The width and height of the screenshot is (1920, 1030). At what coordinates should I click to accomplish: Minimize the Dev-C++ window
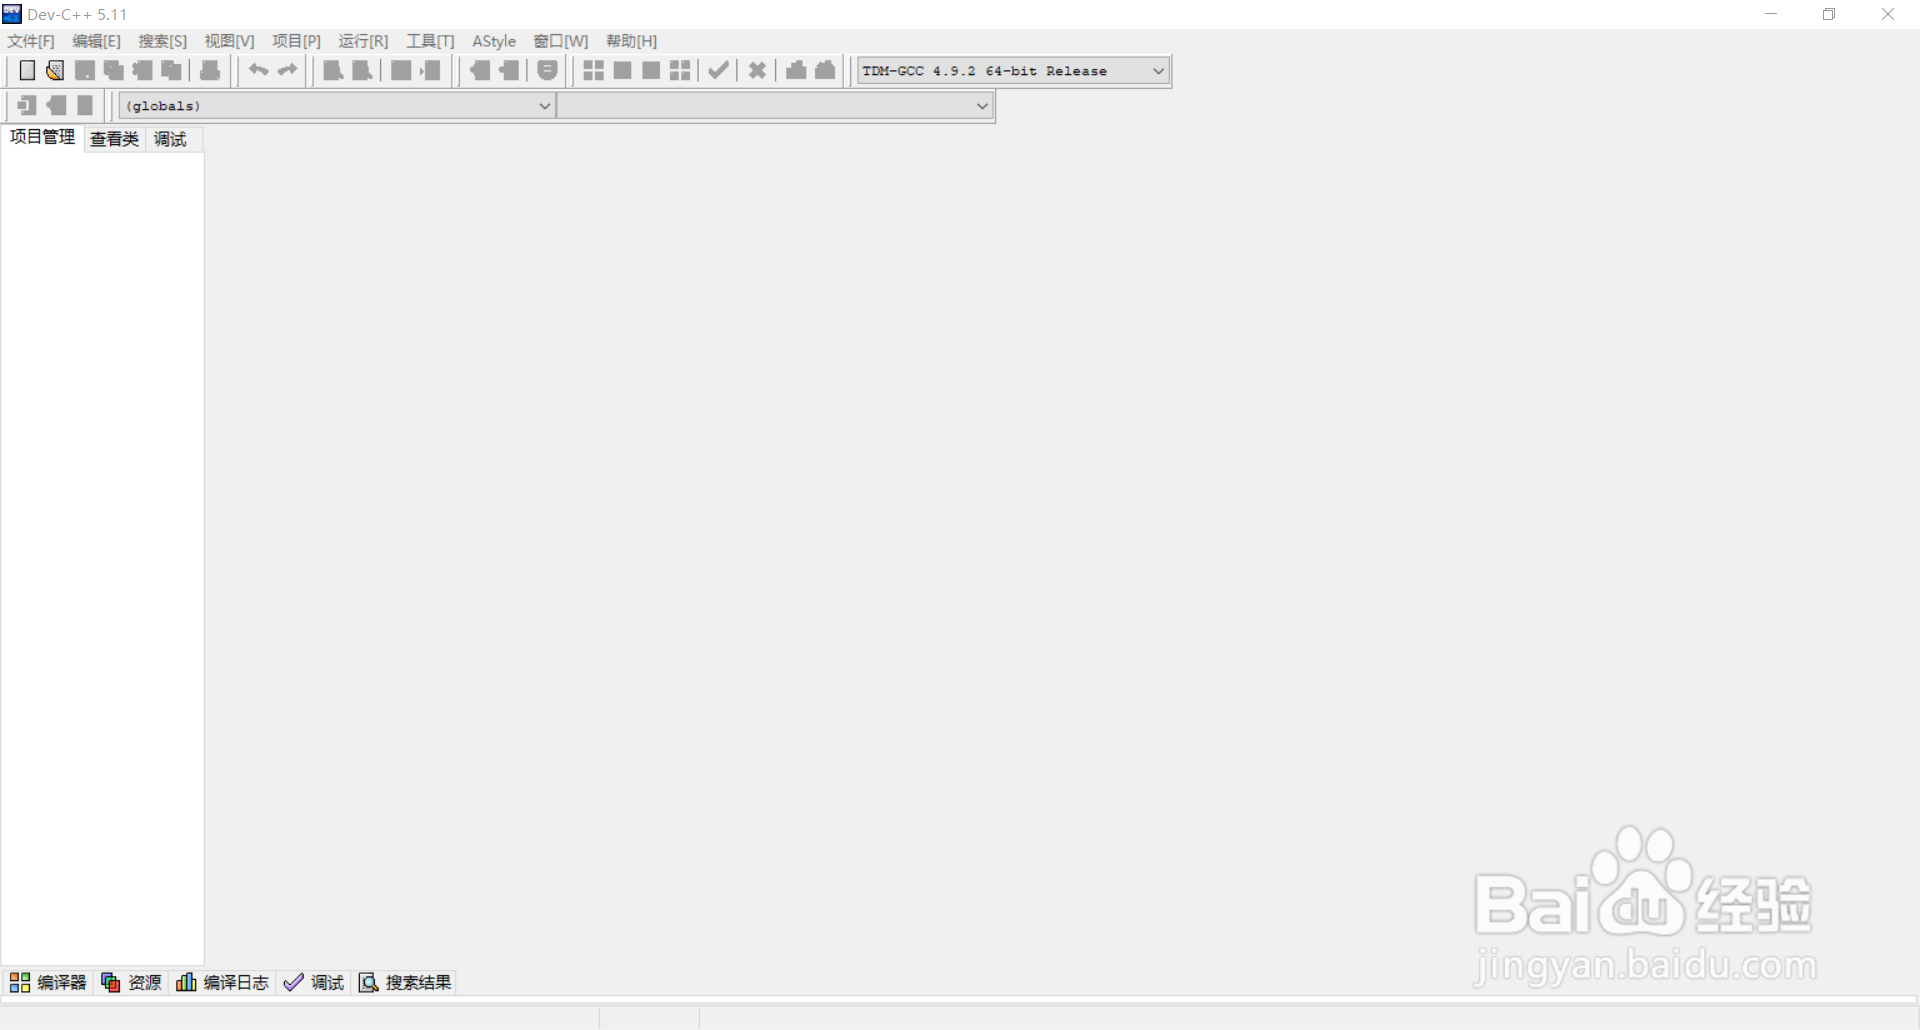(x=1771, y=14)
